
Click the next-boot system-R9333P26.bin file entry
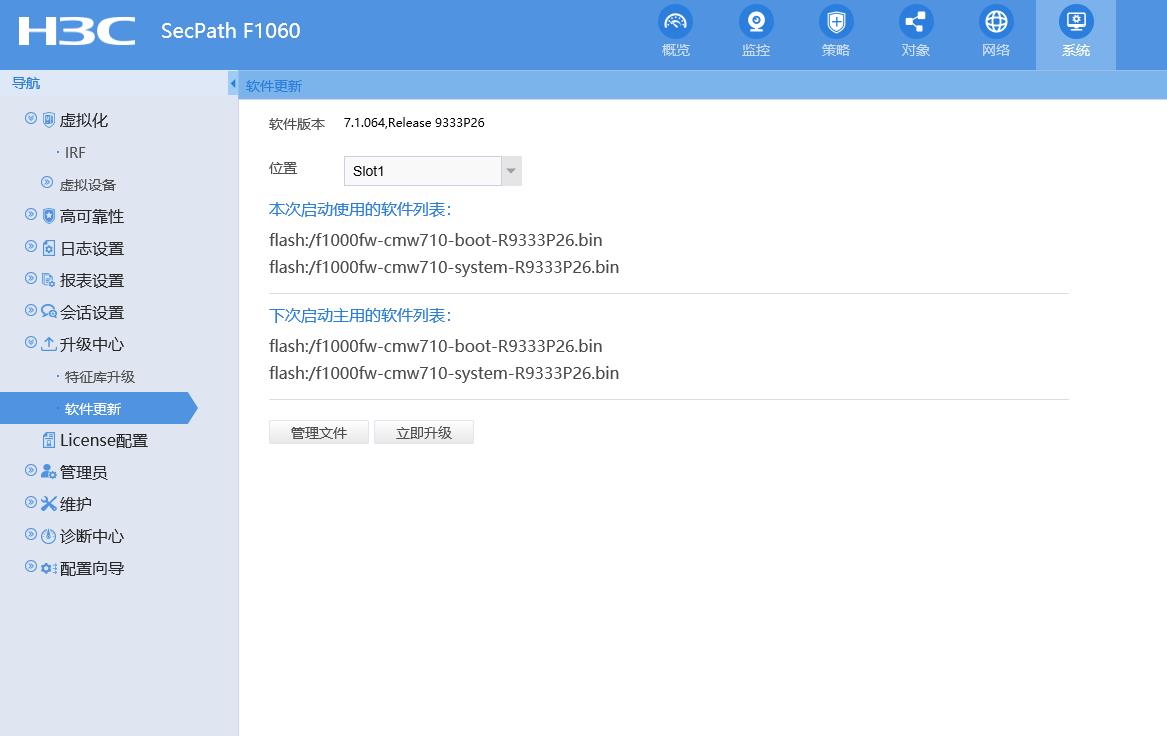[x=444, y=373]
